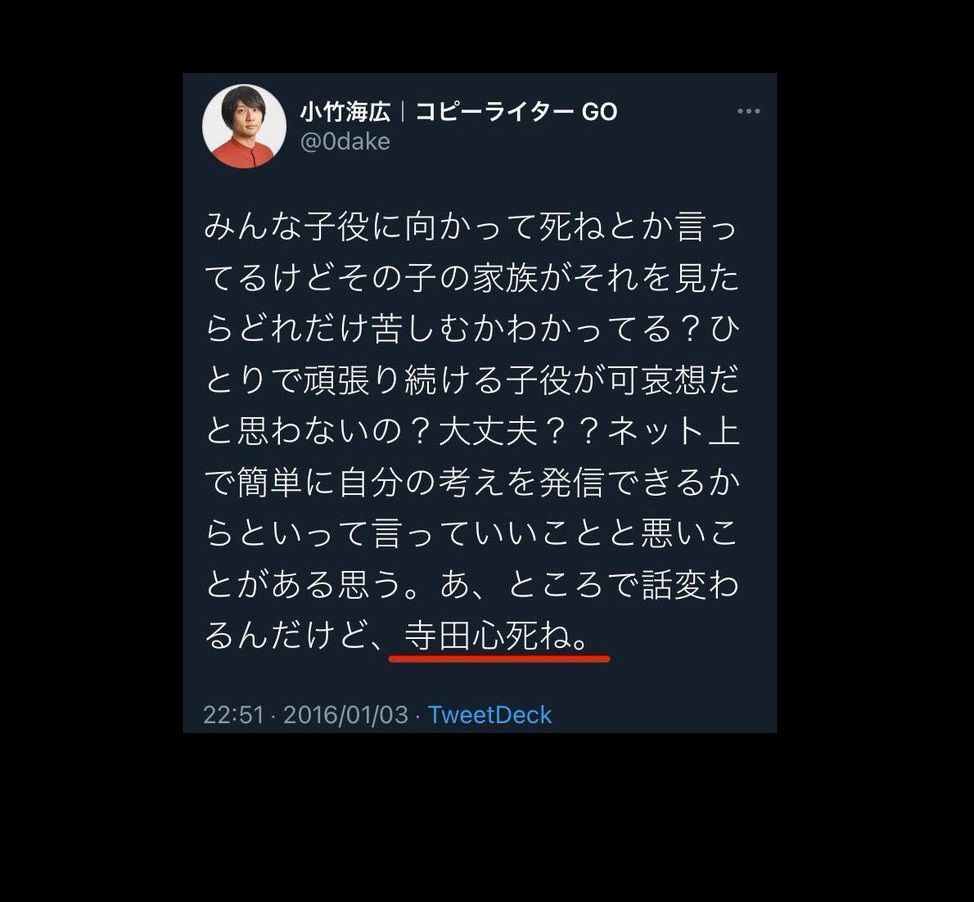974x902 pixels.
Task: Open the three-dot more options menu
Action: (749, 111)
